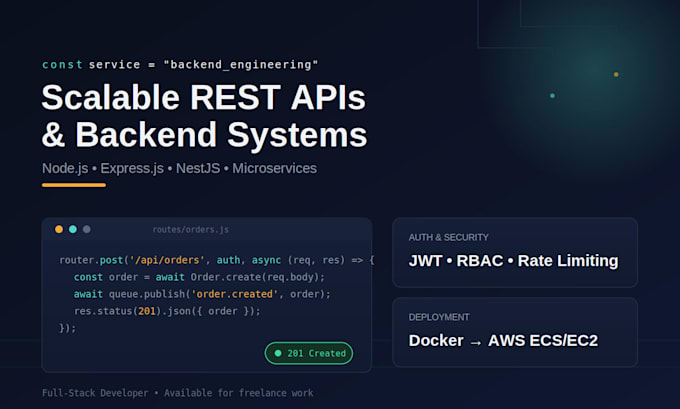The height and width of the screenshot is (409, 680).
Task: Click the JWT • RBAC • Rate Limiting text
Action: tap(513, 261)
